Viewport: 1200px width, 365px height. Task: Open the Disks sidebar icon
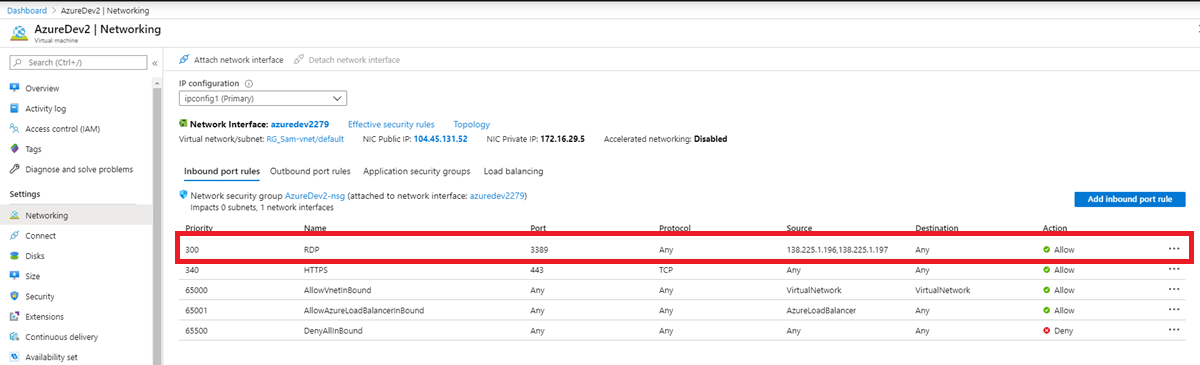pos(15,256)
